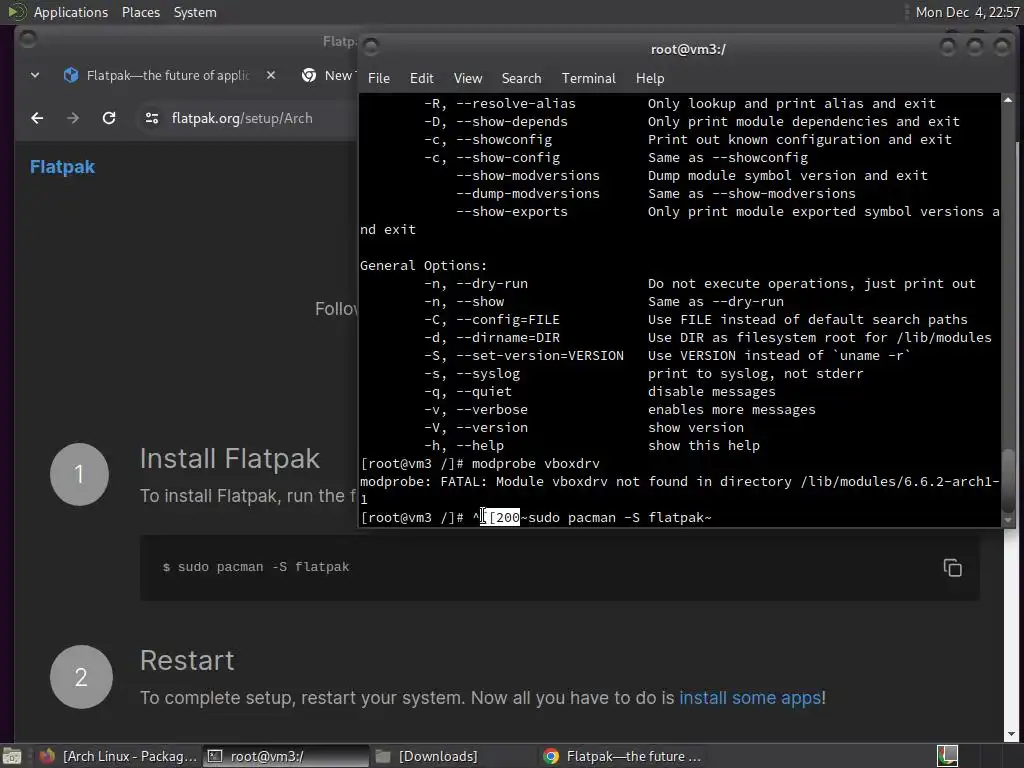Click the workspace switcher in bottom panel
Screen dimensions: 1024x768
[947, 756]
